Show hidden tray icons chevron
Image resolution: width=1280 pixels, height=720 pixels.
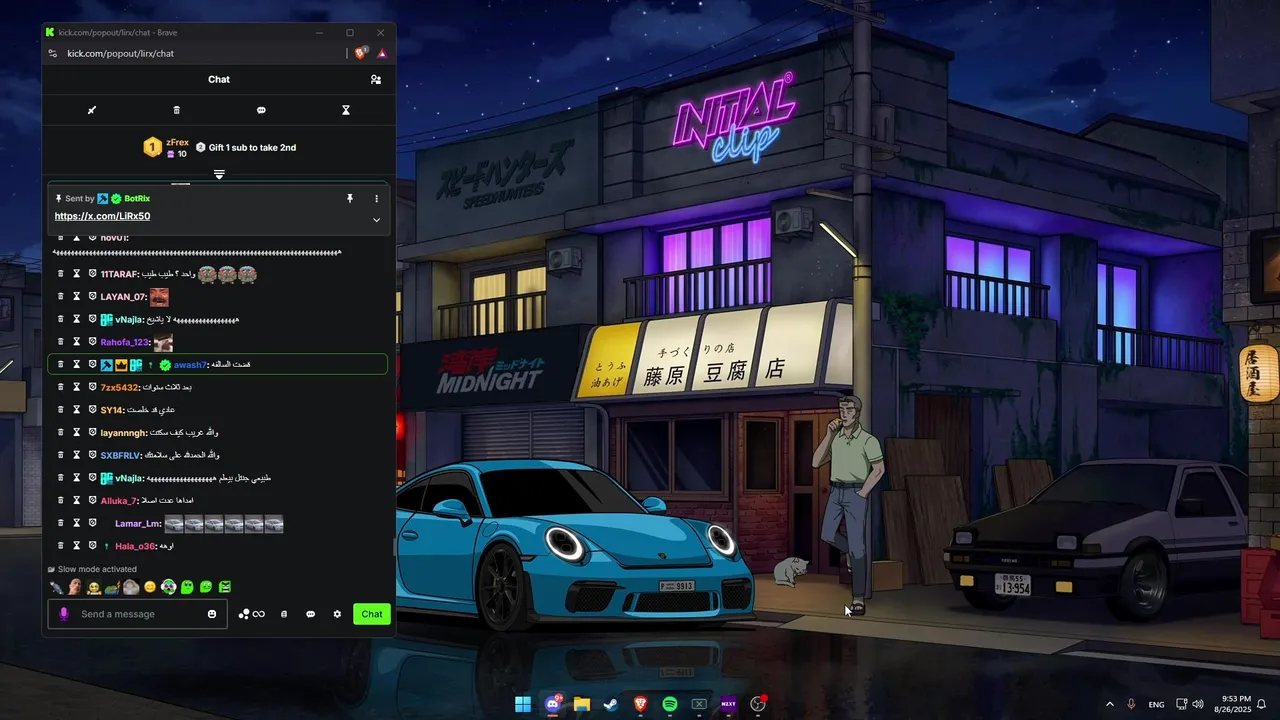(1109, 704)
